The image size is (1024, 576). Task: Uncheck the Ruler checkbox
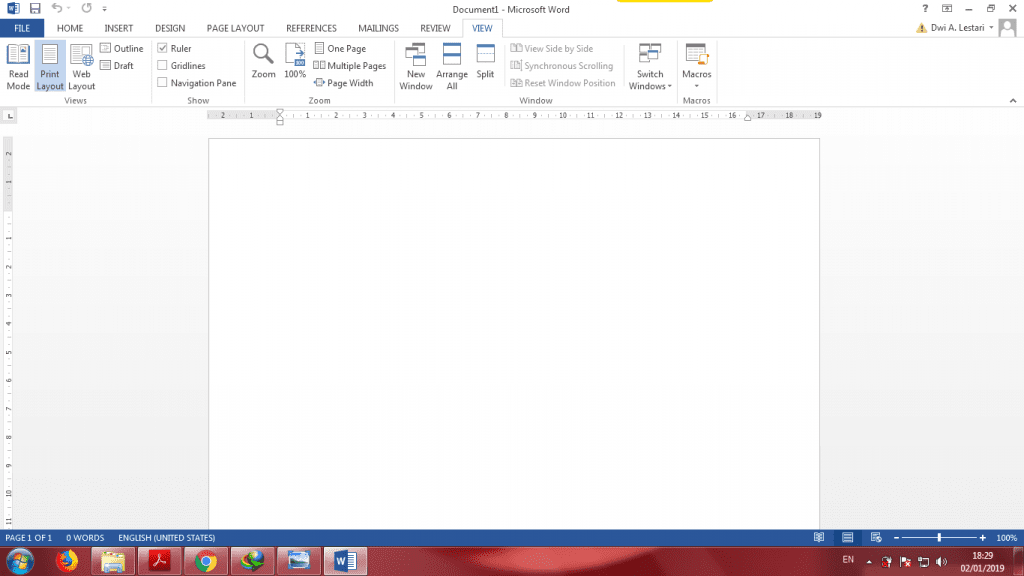tap(163, 48)
